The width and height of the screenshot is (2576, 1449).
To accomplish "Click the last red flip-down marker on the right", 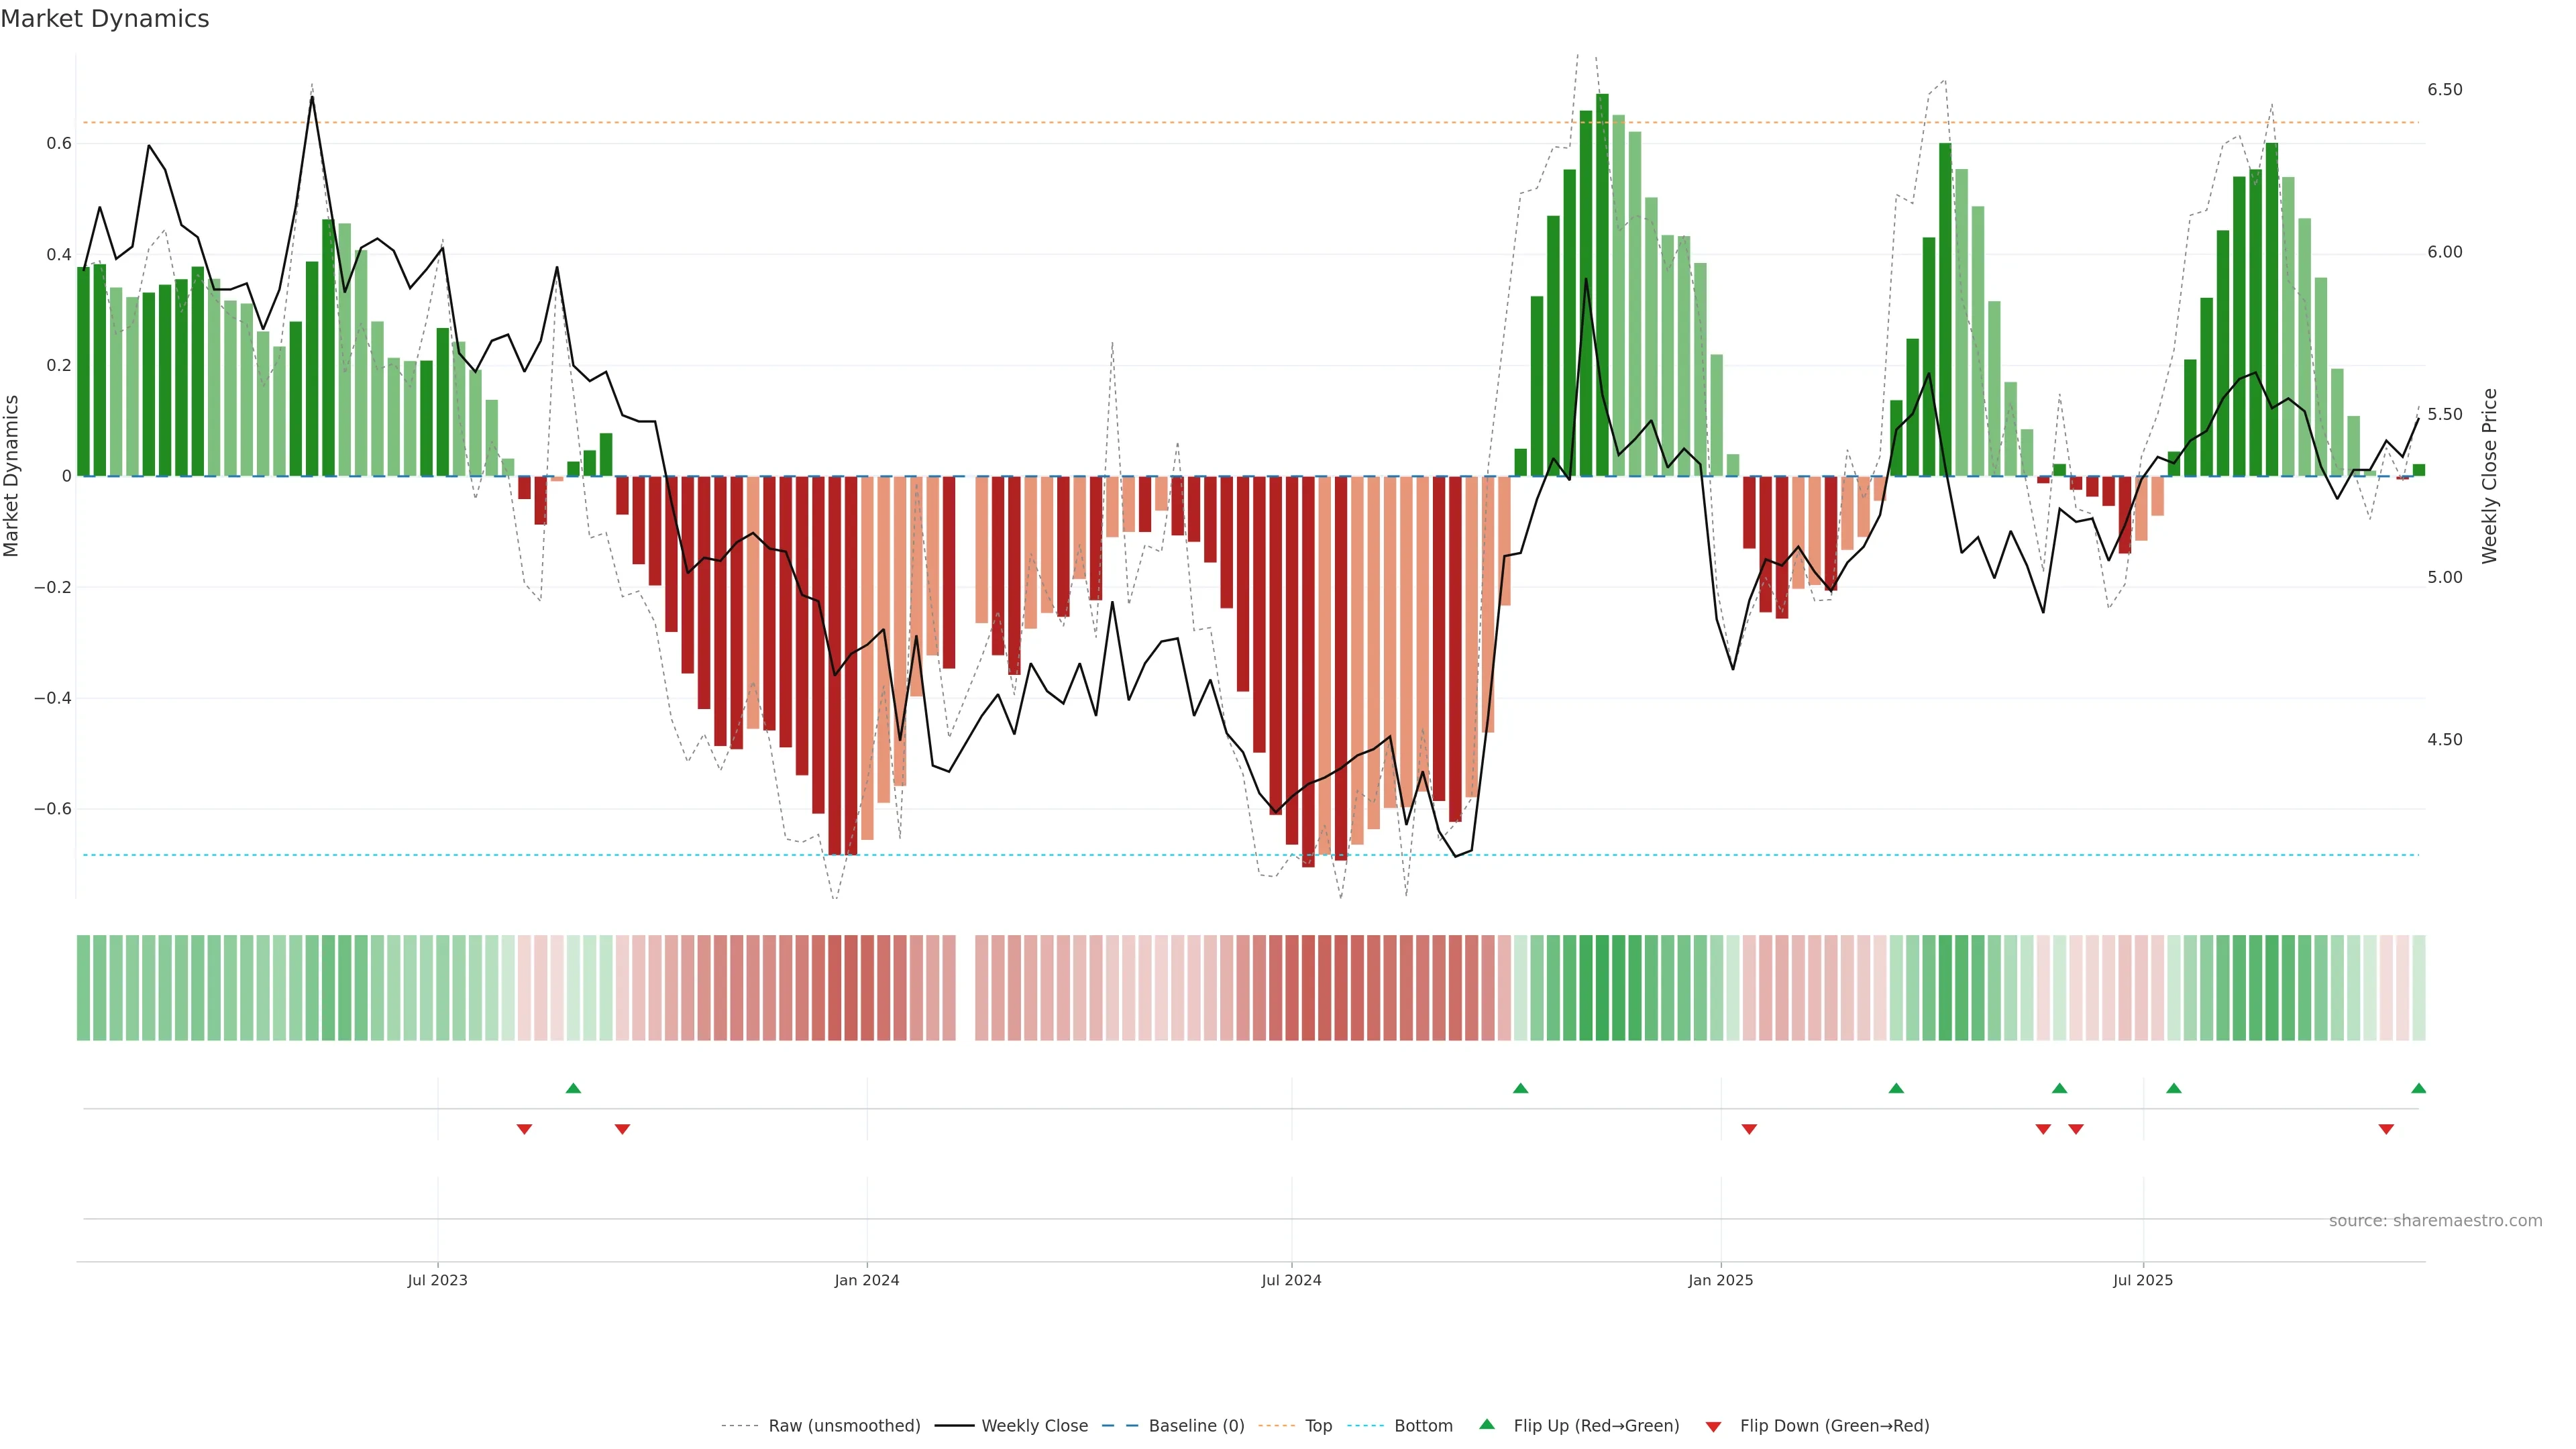I will (x=2386, y=1129).
